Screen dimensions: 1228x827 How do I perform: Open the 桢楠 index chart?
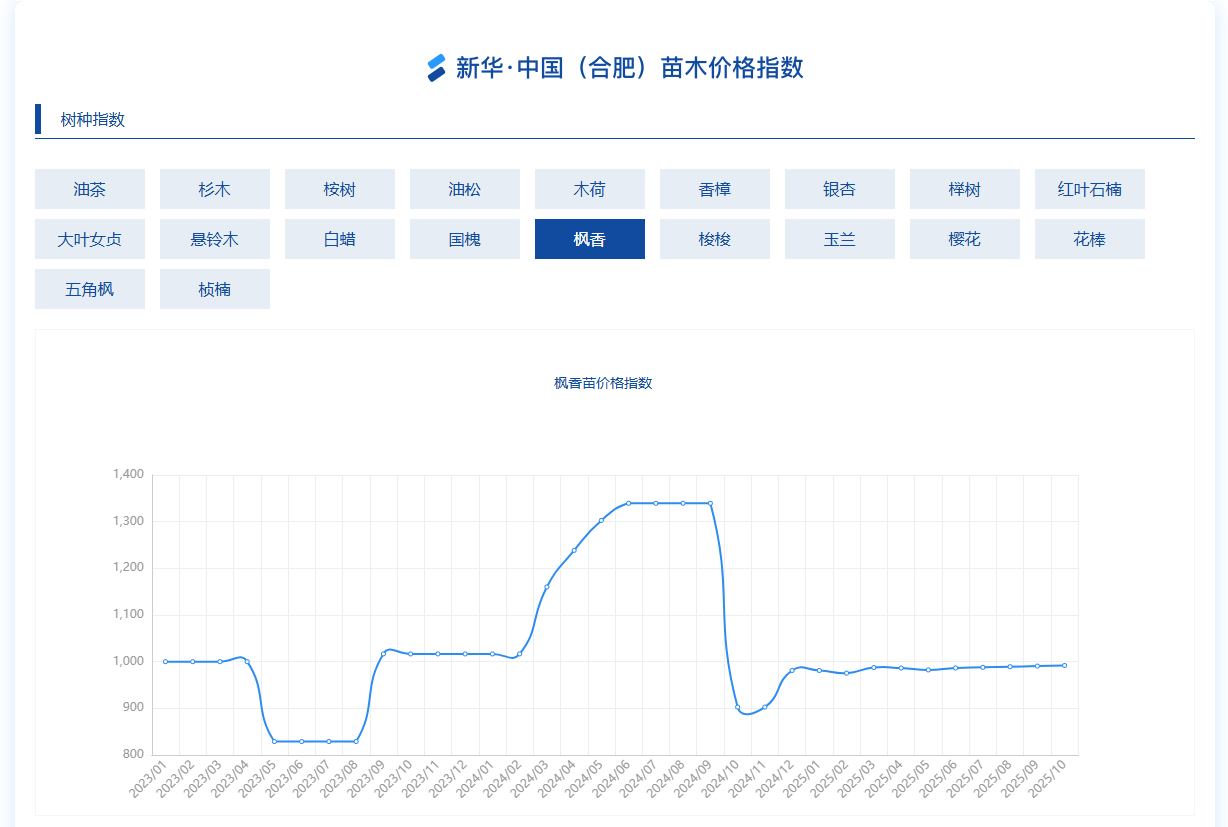coord(215,289)
